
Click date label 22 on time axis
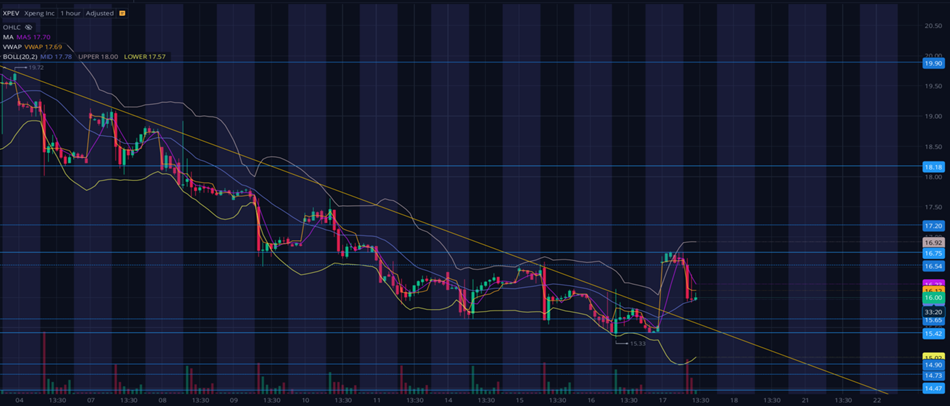(x=877, y=400)
